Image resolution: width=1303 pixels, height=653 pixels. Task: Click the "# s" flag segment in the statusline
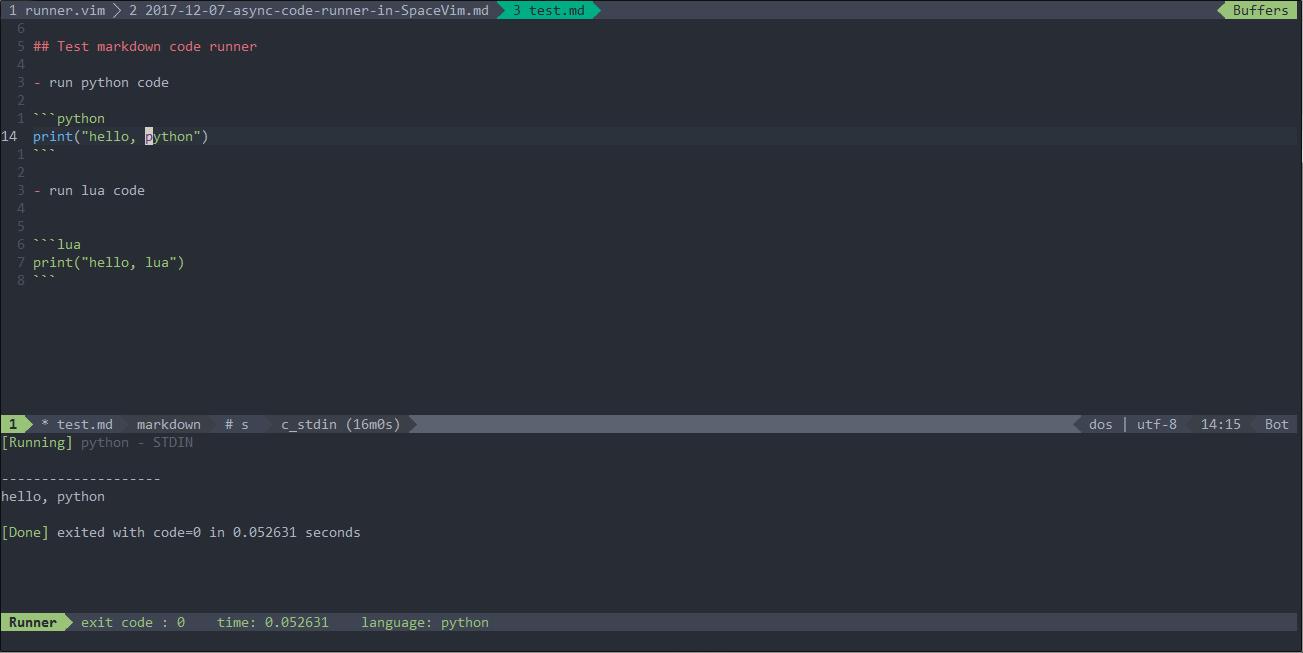pyautogui.click(x=237, y=424)
